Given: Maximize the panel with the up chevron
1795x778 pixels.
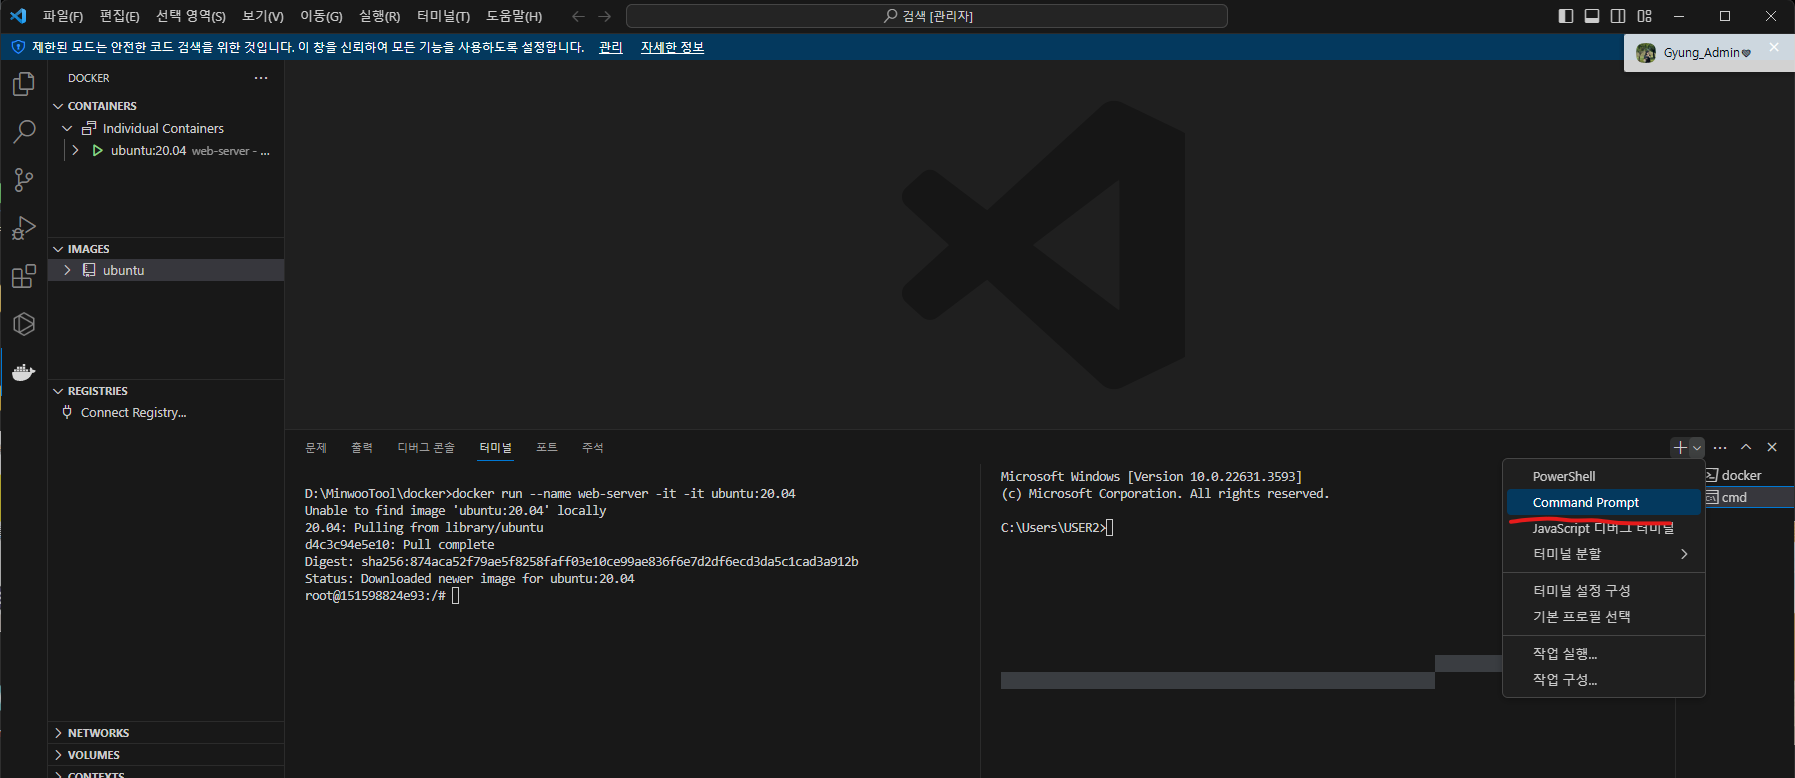Looking at the screenshot, I should pyautogui.click(x=1746, y=448).
